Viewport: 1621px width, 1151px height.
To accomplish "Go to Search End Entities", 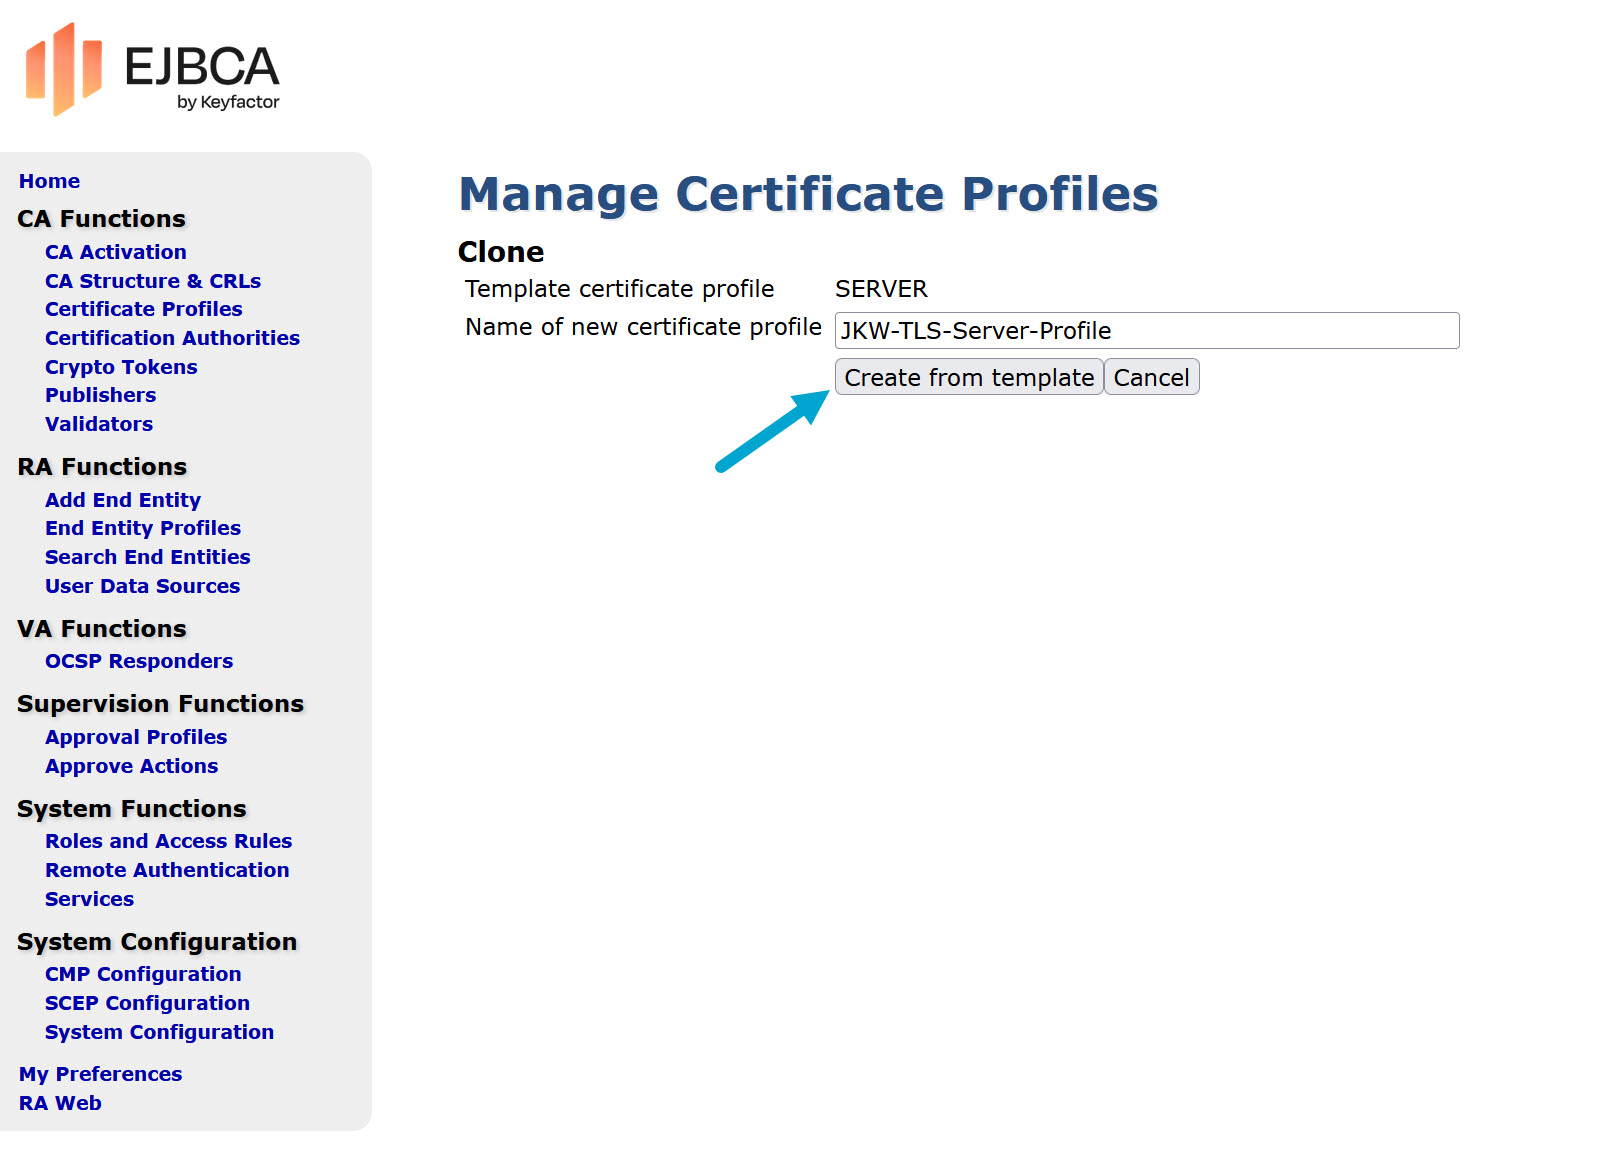I will [147, 557].
